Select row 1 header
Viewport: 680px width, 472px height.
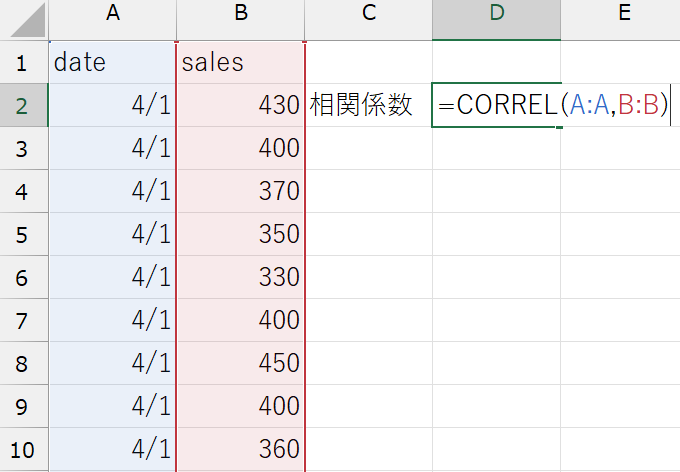[x=23, y=62]
